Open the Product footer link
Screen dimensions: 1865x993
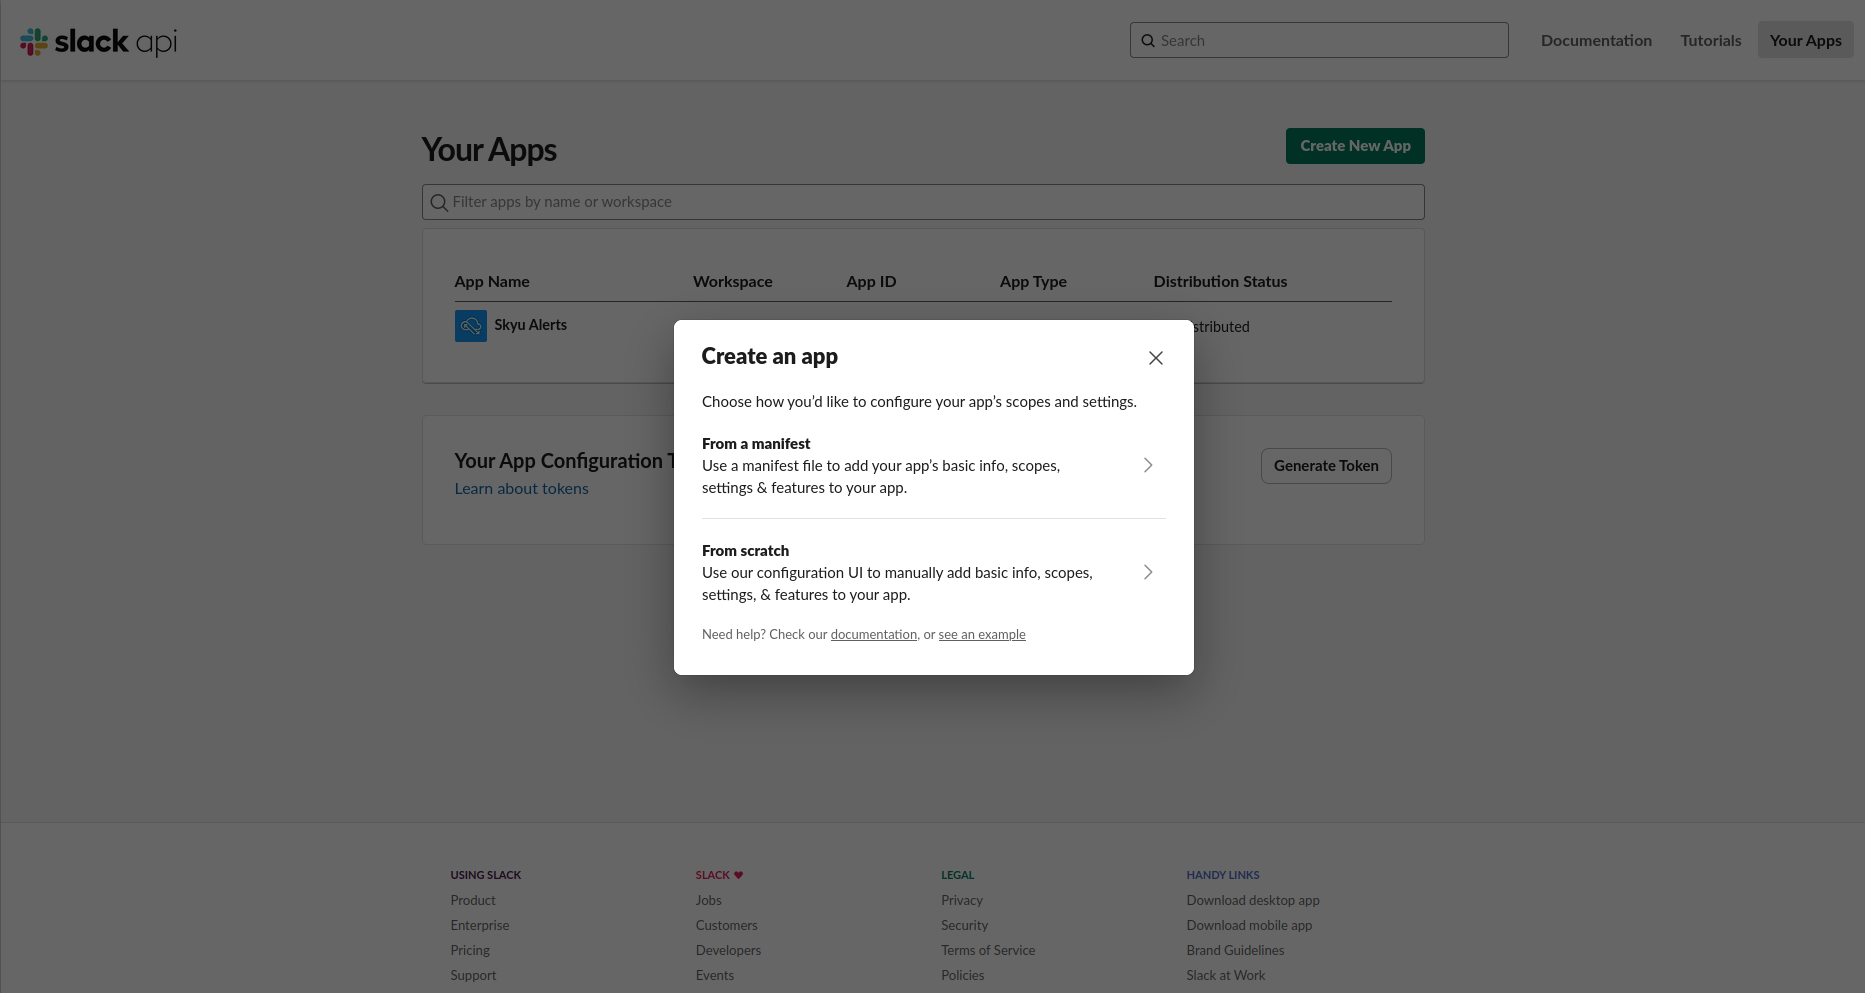[x=473, y=900]
